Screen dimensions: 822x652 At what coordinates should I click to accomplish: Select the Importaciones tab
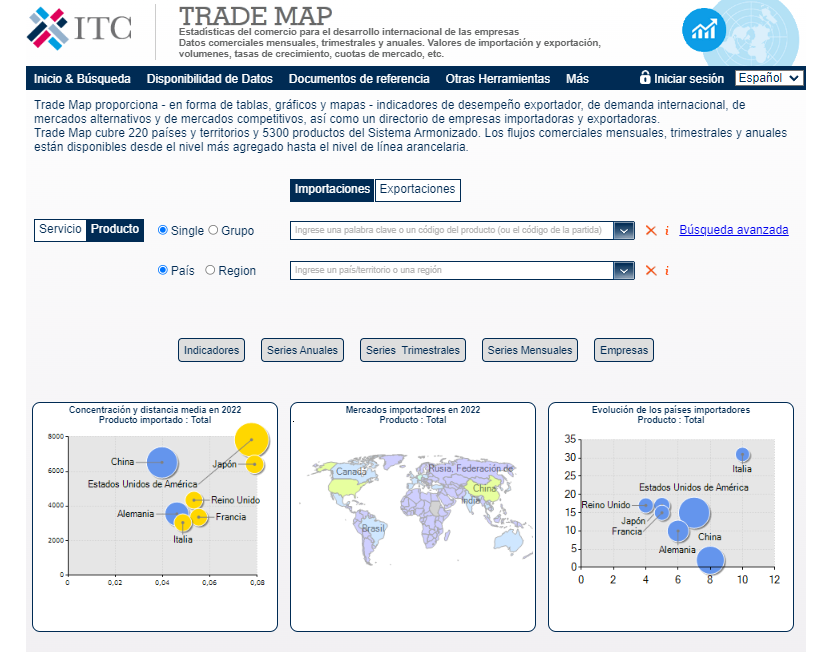(x=332, y=189)
